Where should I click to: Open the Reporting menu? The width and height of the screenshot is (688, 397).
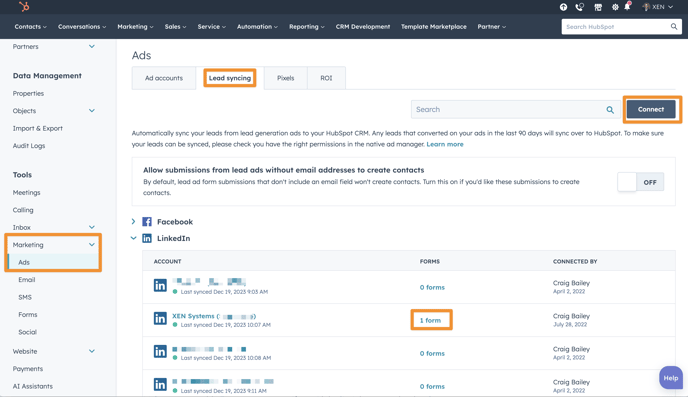click(307, 27)
